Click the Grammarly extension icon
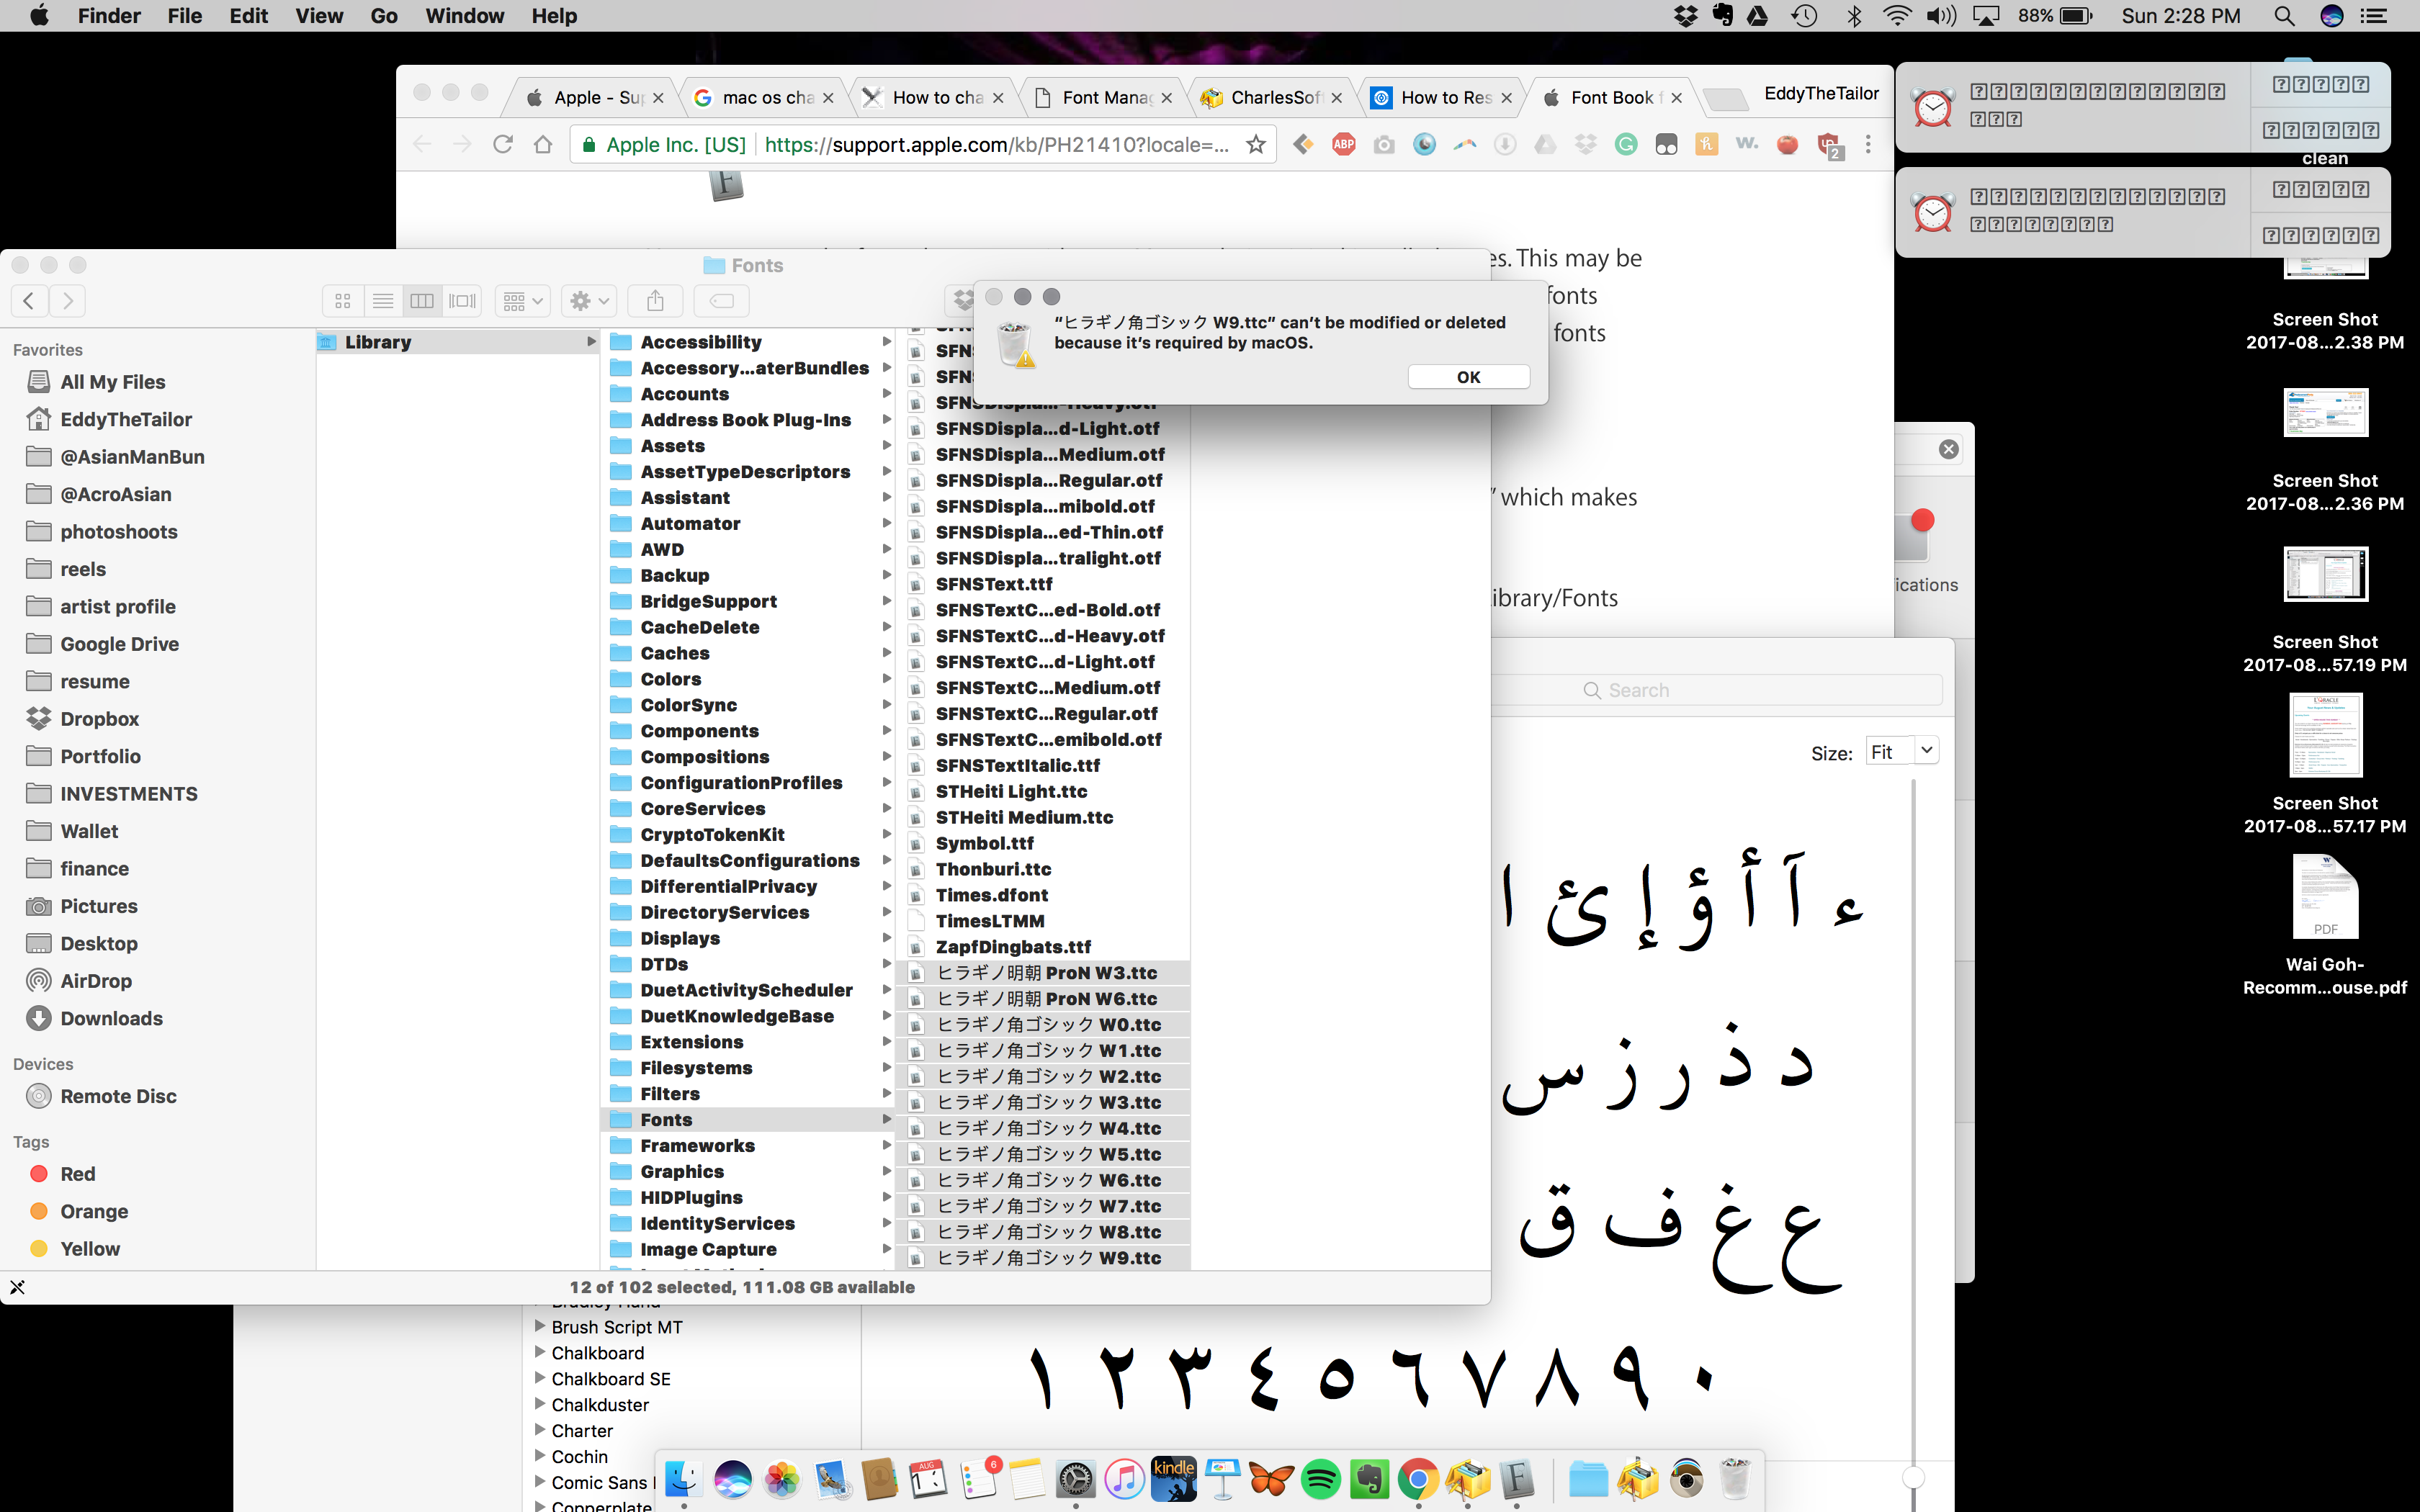Screen dimensions: 2420x1512 coord(1626,145)
